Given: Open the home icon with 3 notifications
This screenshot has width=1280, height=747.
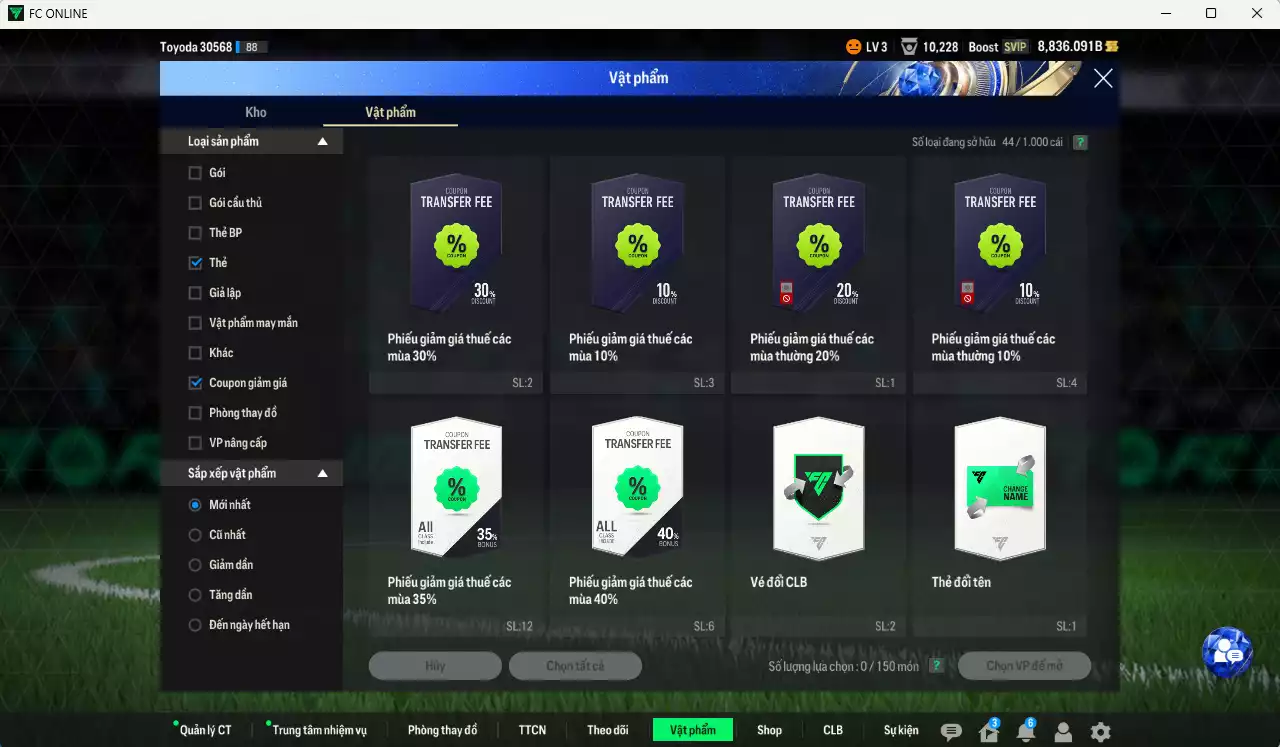Looking at the screenshot, I should coord(988,731).
